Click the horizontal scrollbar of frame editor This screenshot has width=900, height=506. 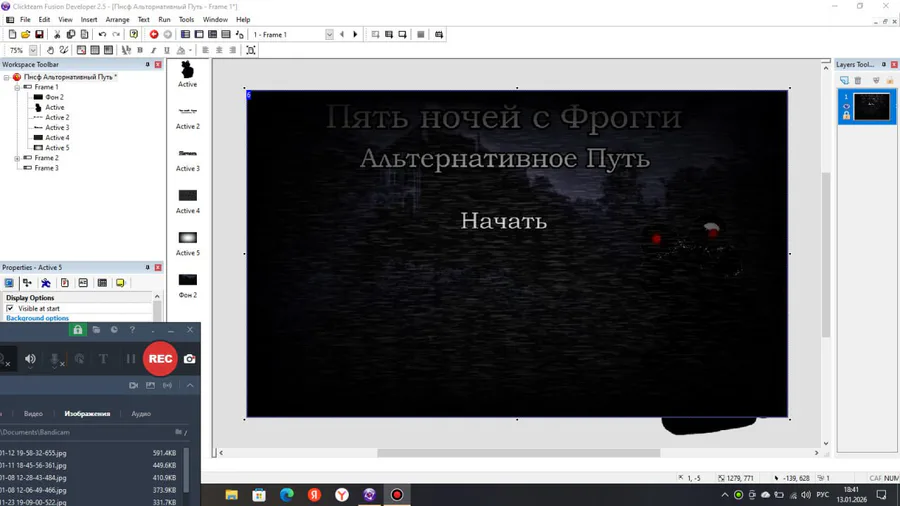coord(518,453)
